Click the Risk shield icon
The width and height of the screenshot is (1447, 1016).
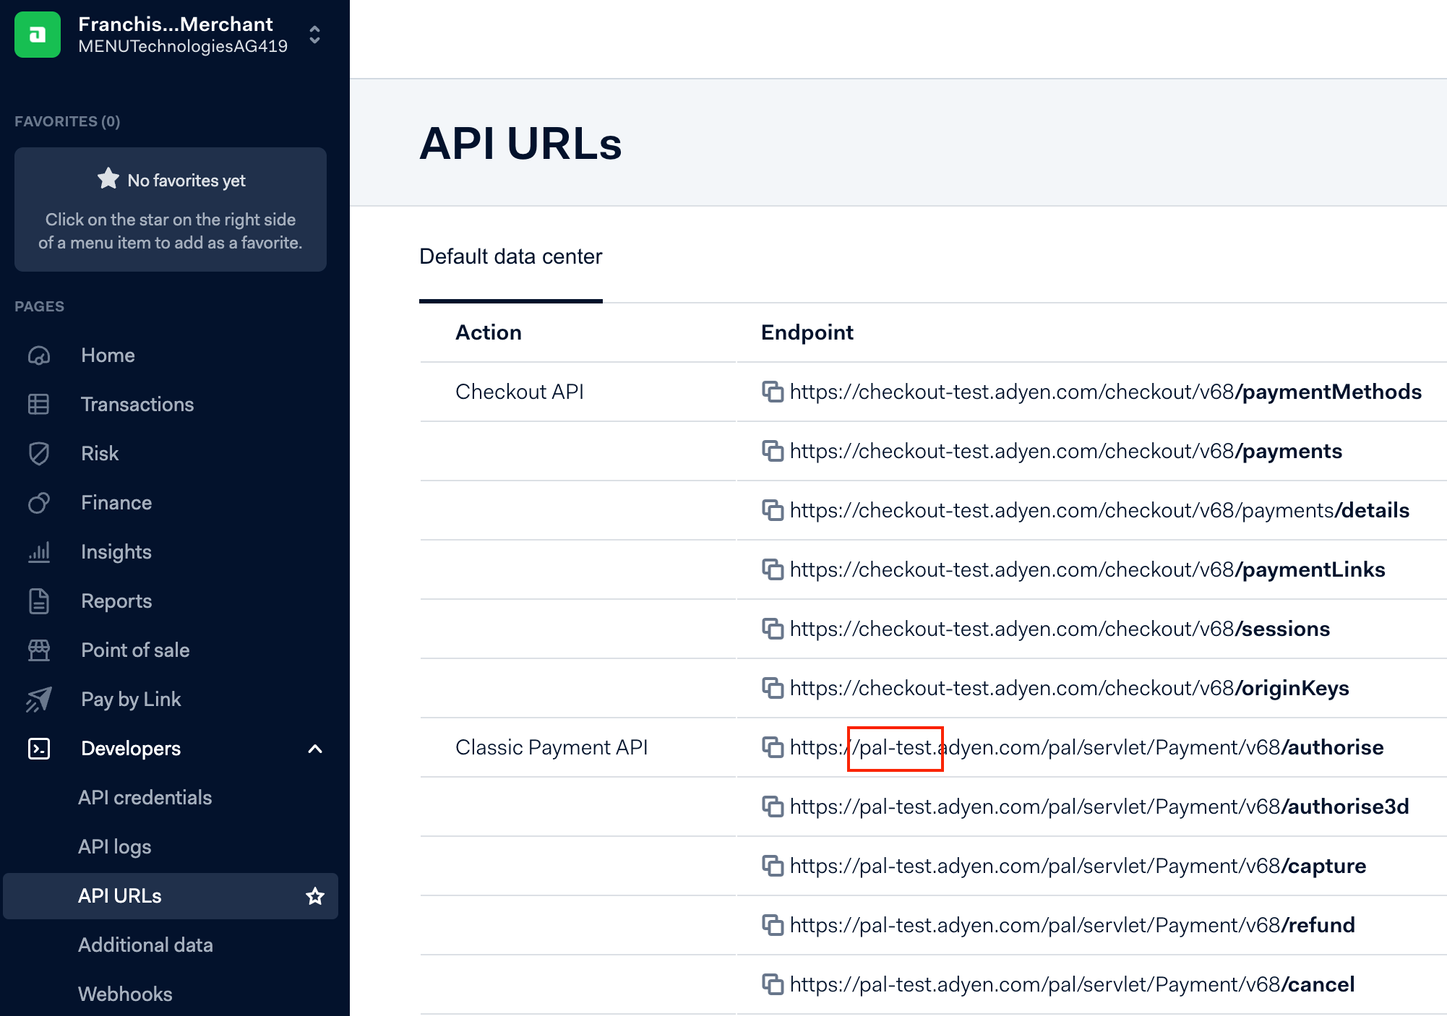pos(38,453)
